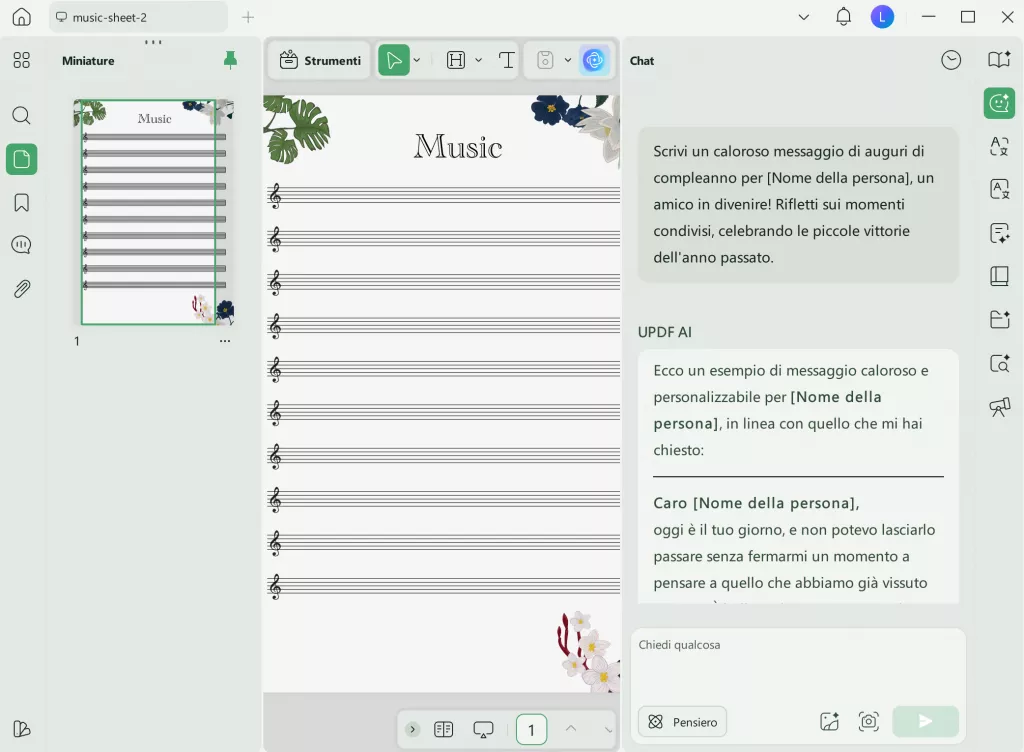Click the three dots above Miniature panel
This screenshot has height=752, width=1024.
153,42
